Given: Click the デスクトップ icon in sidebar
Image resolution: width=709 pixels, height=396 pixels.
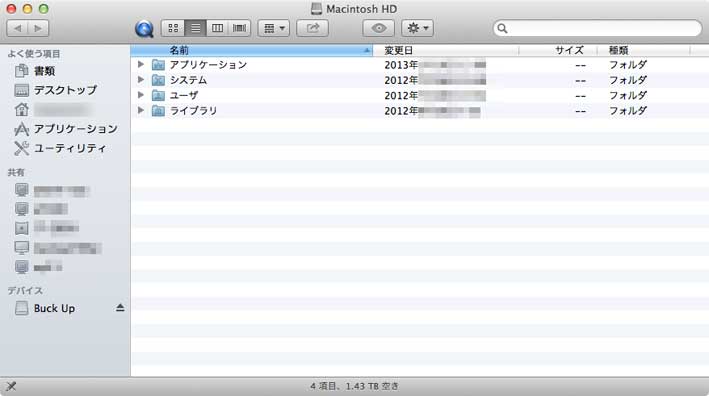Looking at the screenshot, I should point(22,90).
